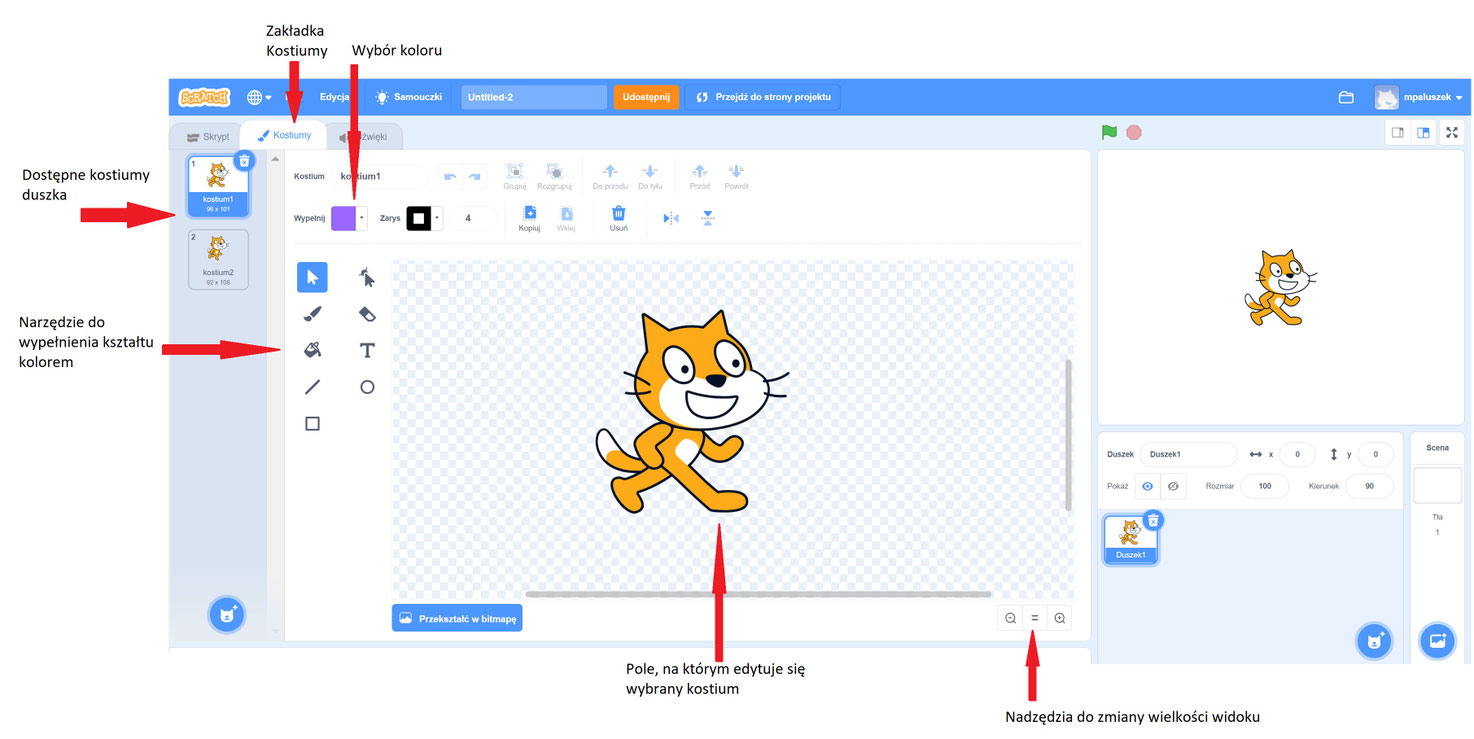The width and height of the screenshot is (1474, 739).
Task: Choose the Circle shape tool
Action: [x=367, y=386]
